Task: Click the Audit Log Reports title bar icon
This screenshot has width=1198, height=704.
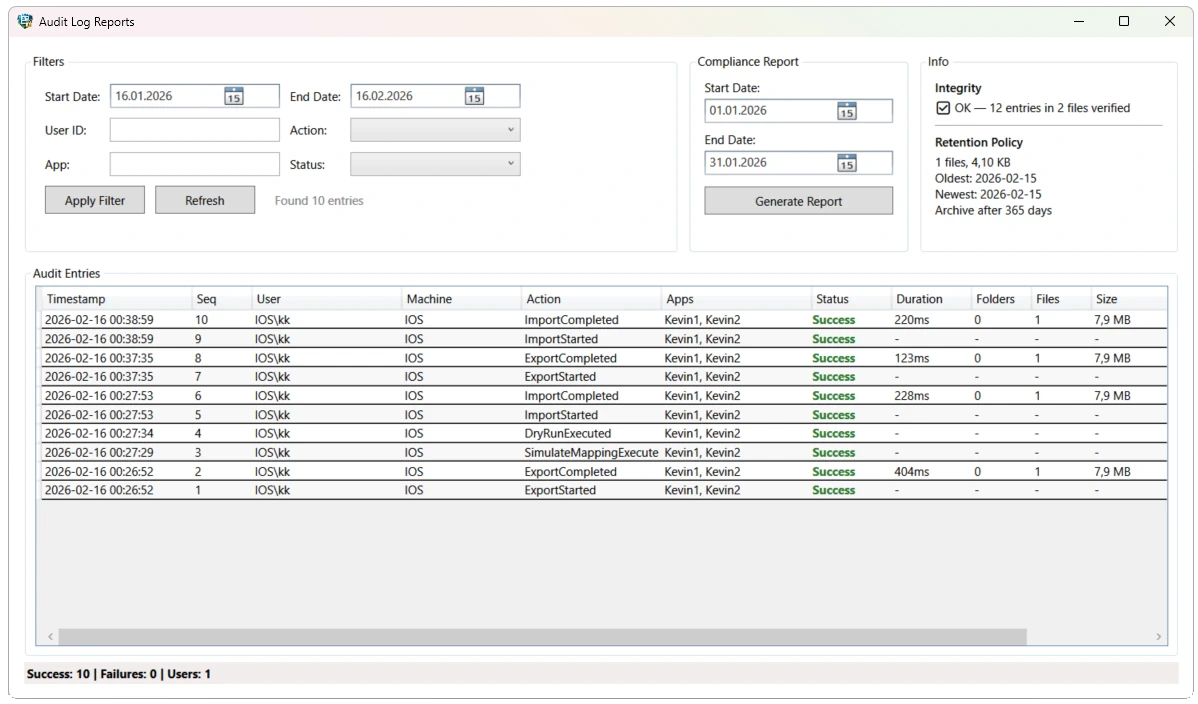Action: (x=24, y=20)
